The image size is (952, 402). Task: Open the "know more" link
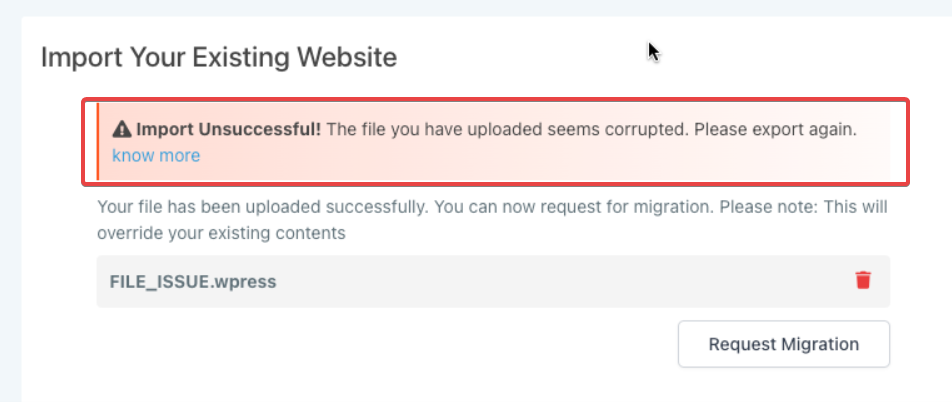(156, 156)
